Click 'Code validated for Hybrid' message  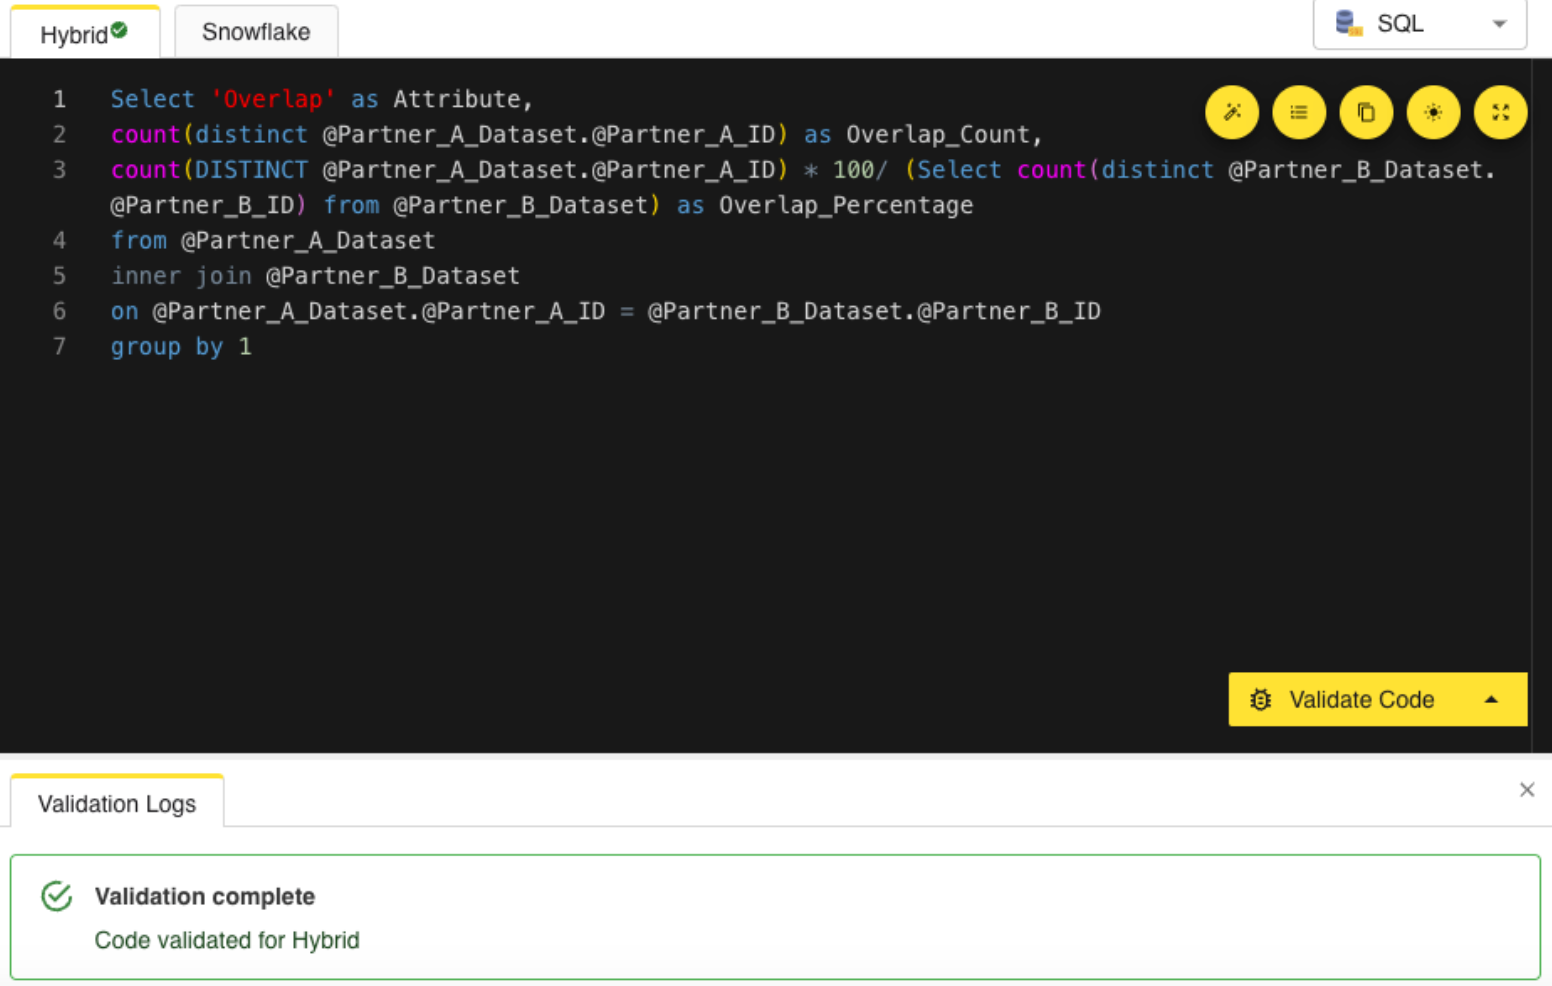[227, 940]
